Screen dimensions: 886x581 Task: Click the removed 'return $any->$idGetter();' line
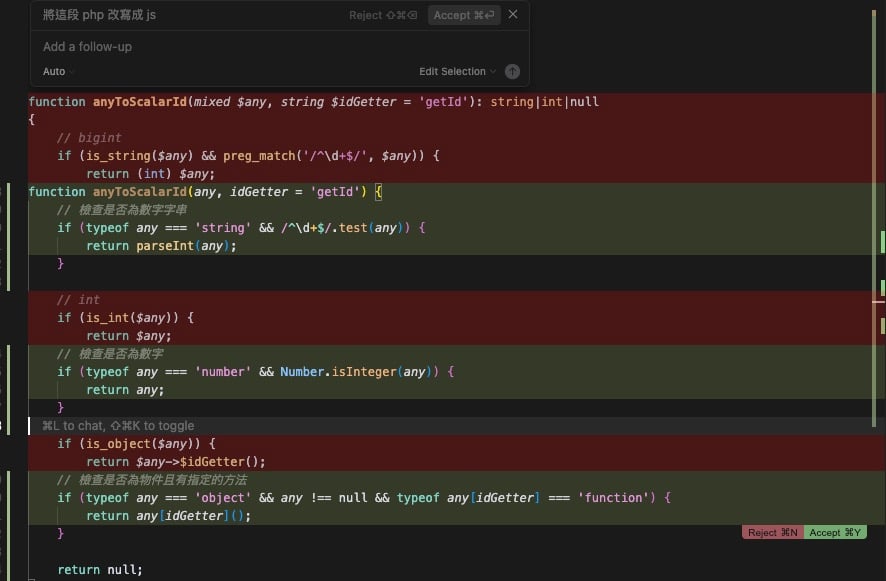[x=176, y=462]
